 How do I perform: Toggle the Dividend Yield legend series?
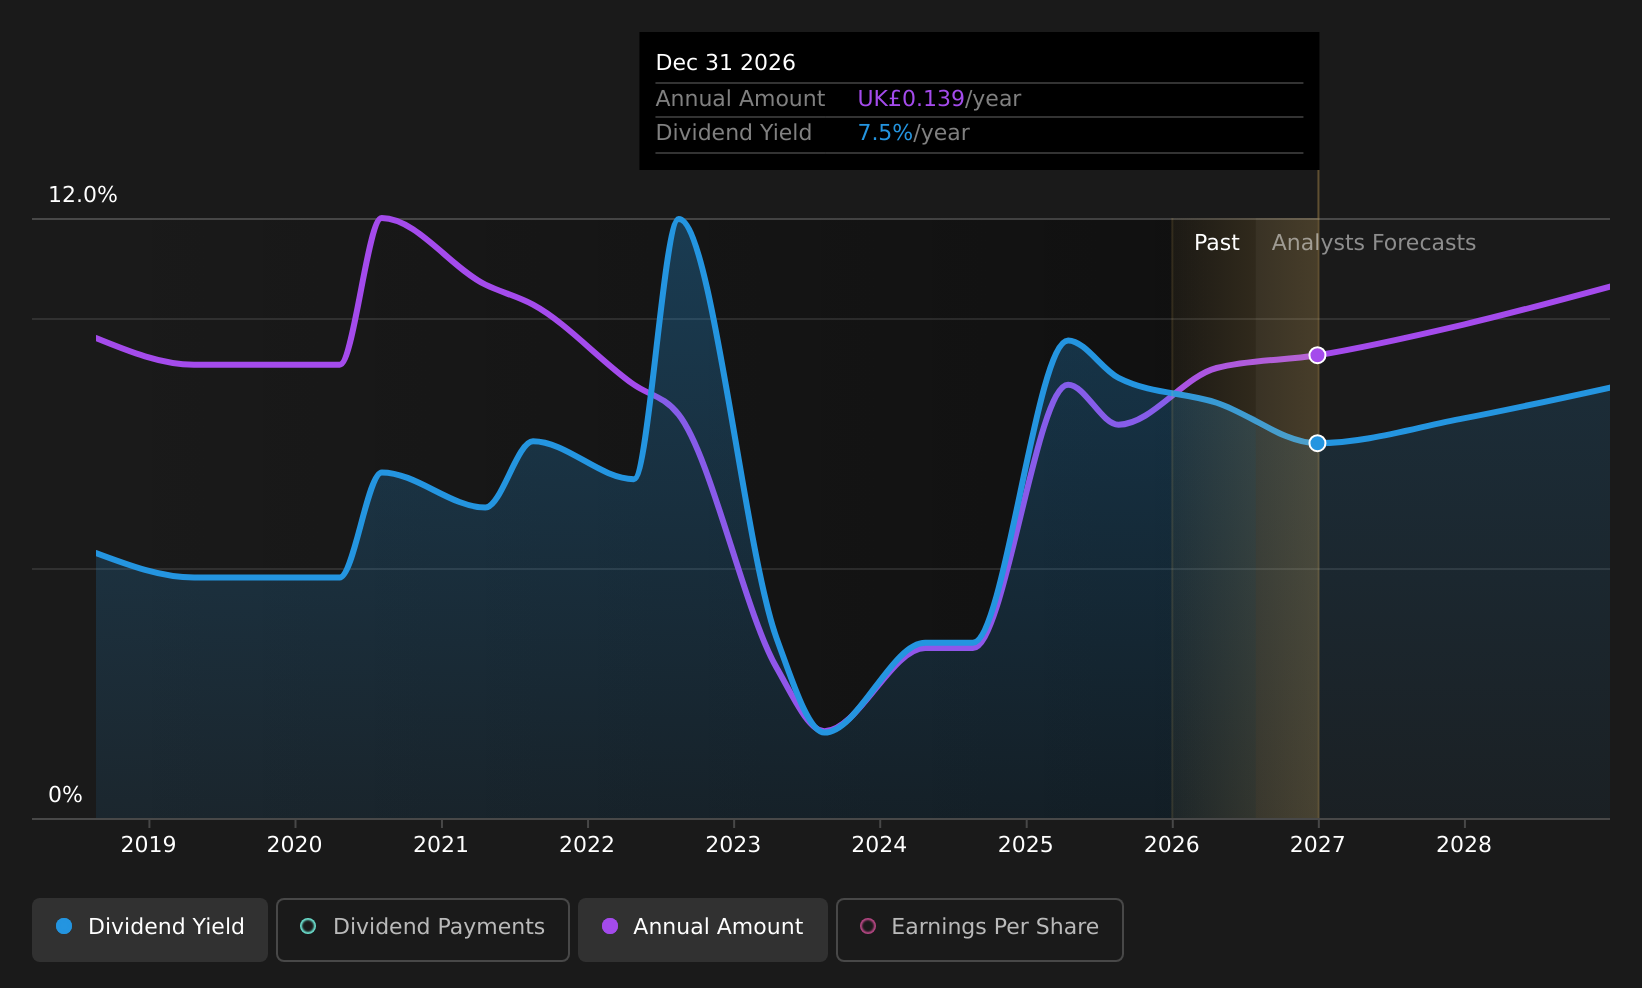tap(150, 929)
